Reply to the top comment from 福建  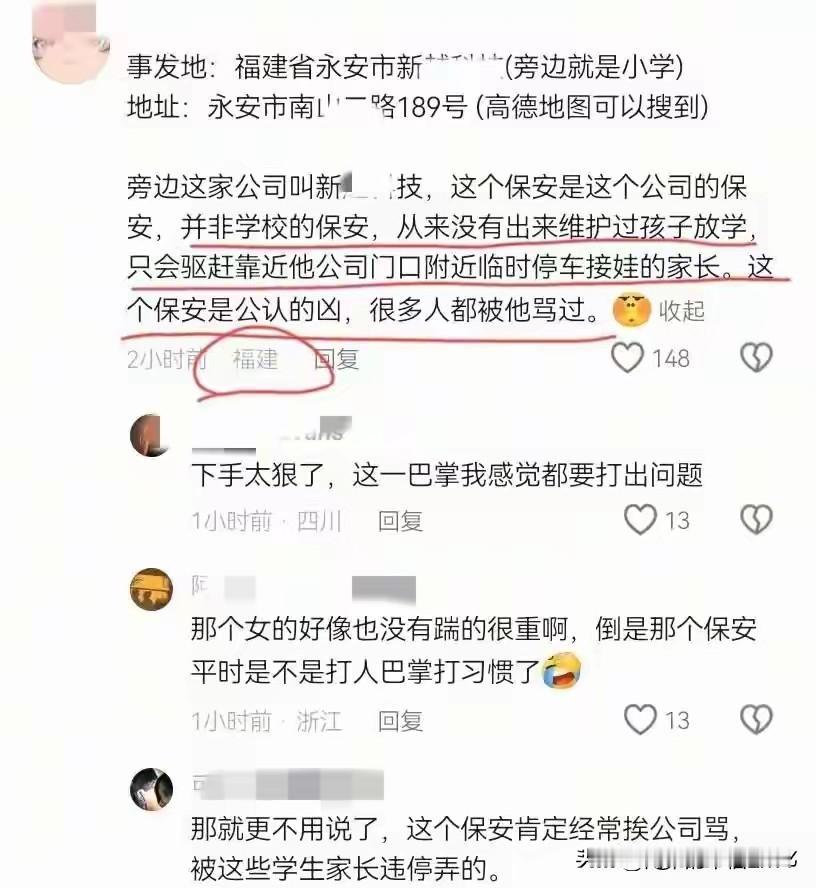[x=337, y=359]
